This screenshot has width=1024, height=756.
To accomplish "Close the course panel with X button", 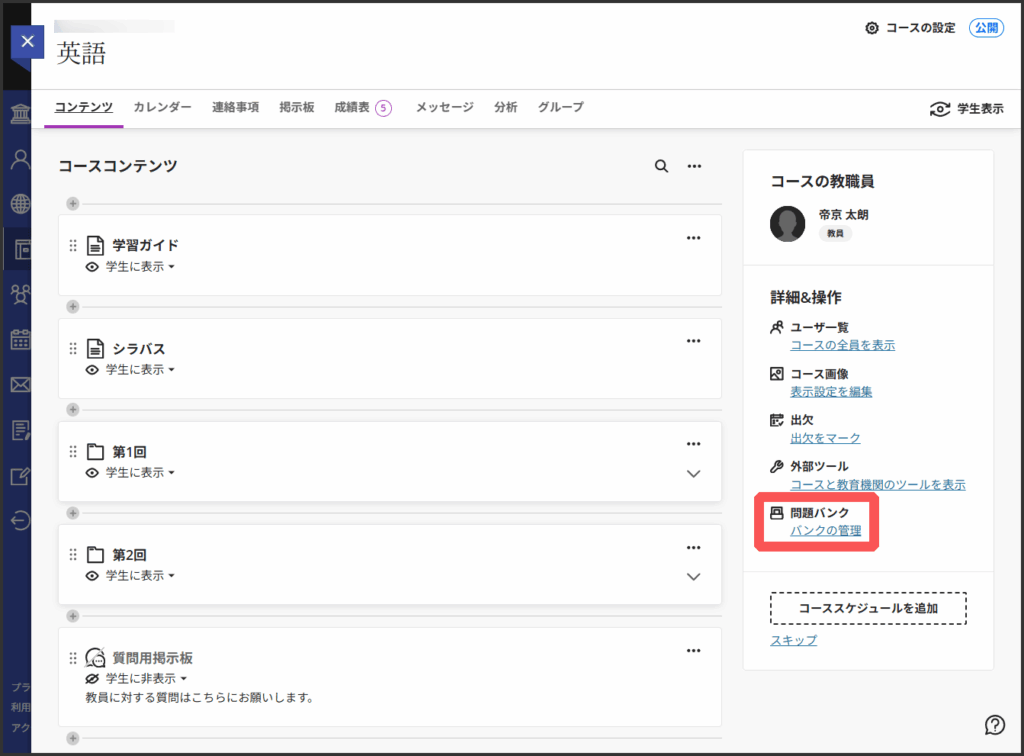I will coord(27,42).
